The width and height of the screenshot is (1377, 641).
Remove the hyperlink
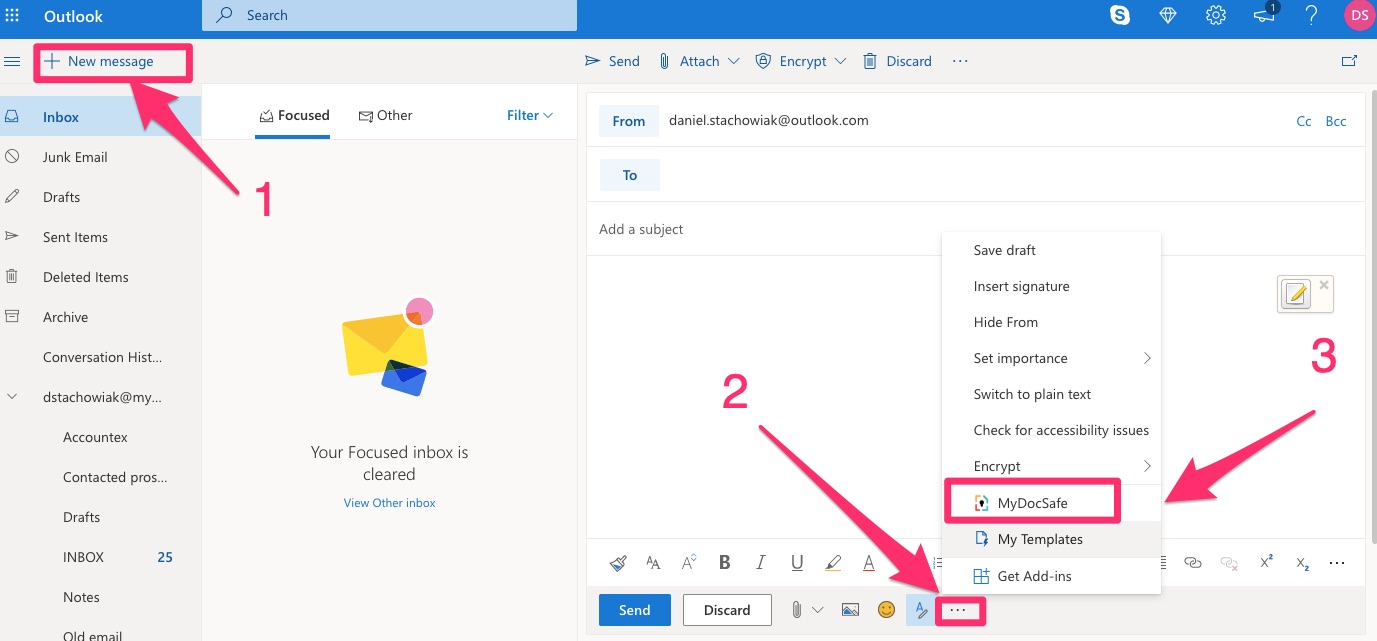tap(1229, 563)
